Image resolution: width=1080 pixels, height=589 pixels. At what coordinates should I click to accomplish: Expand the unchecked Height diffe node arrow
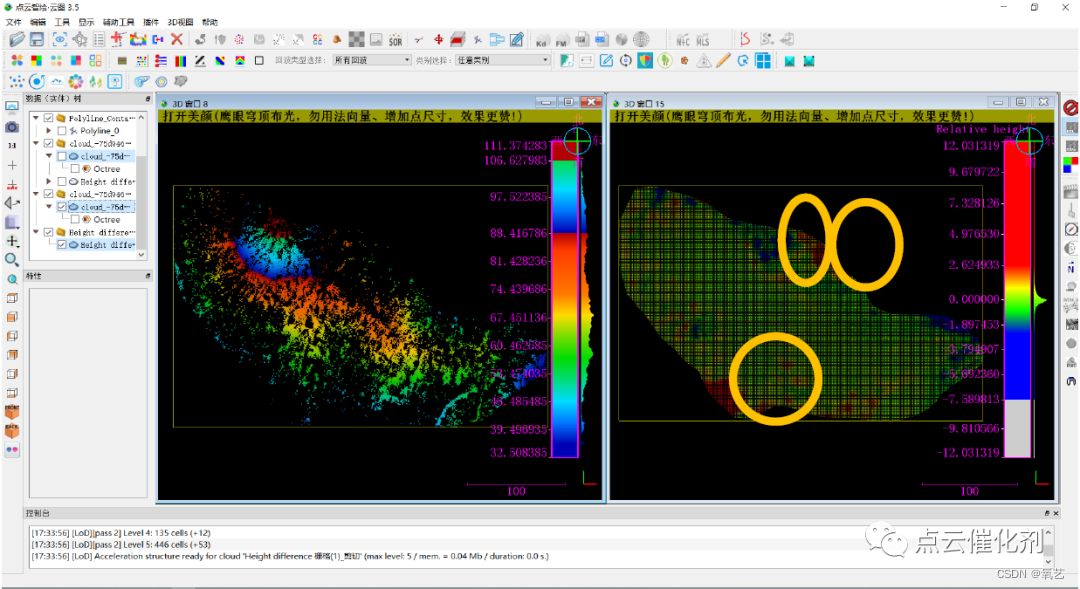[x=49, y=181]
